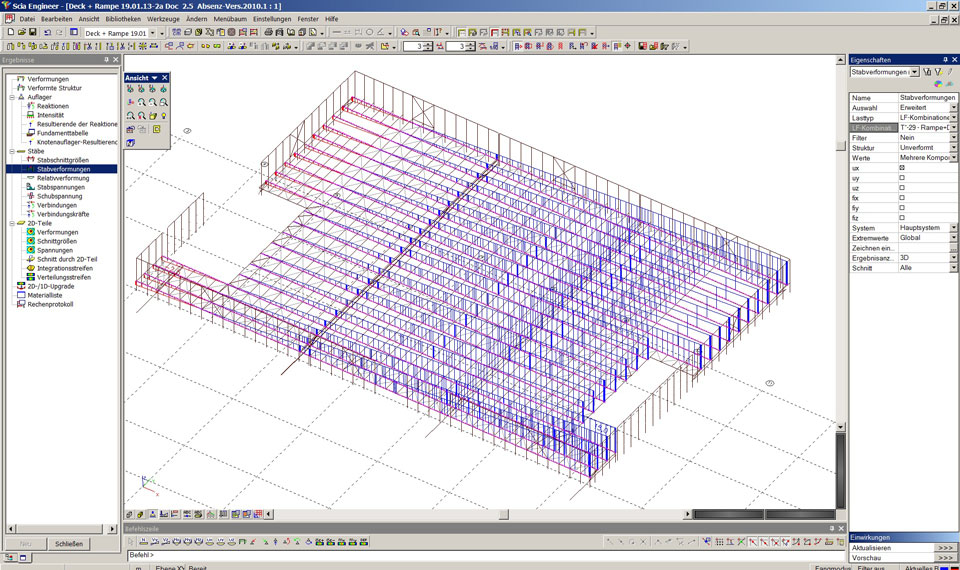
Task: Click the Undo arrow in the toolbar
Action: [x=48, y=32]
